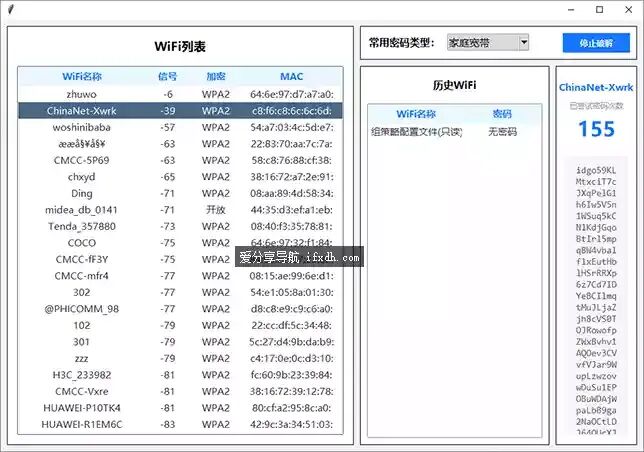Select the CMCC-fF3Y network row
The image size is (644, 452).
tap(180, 259)
